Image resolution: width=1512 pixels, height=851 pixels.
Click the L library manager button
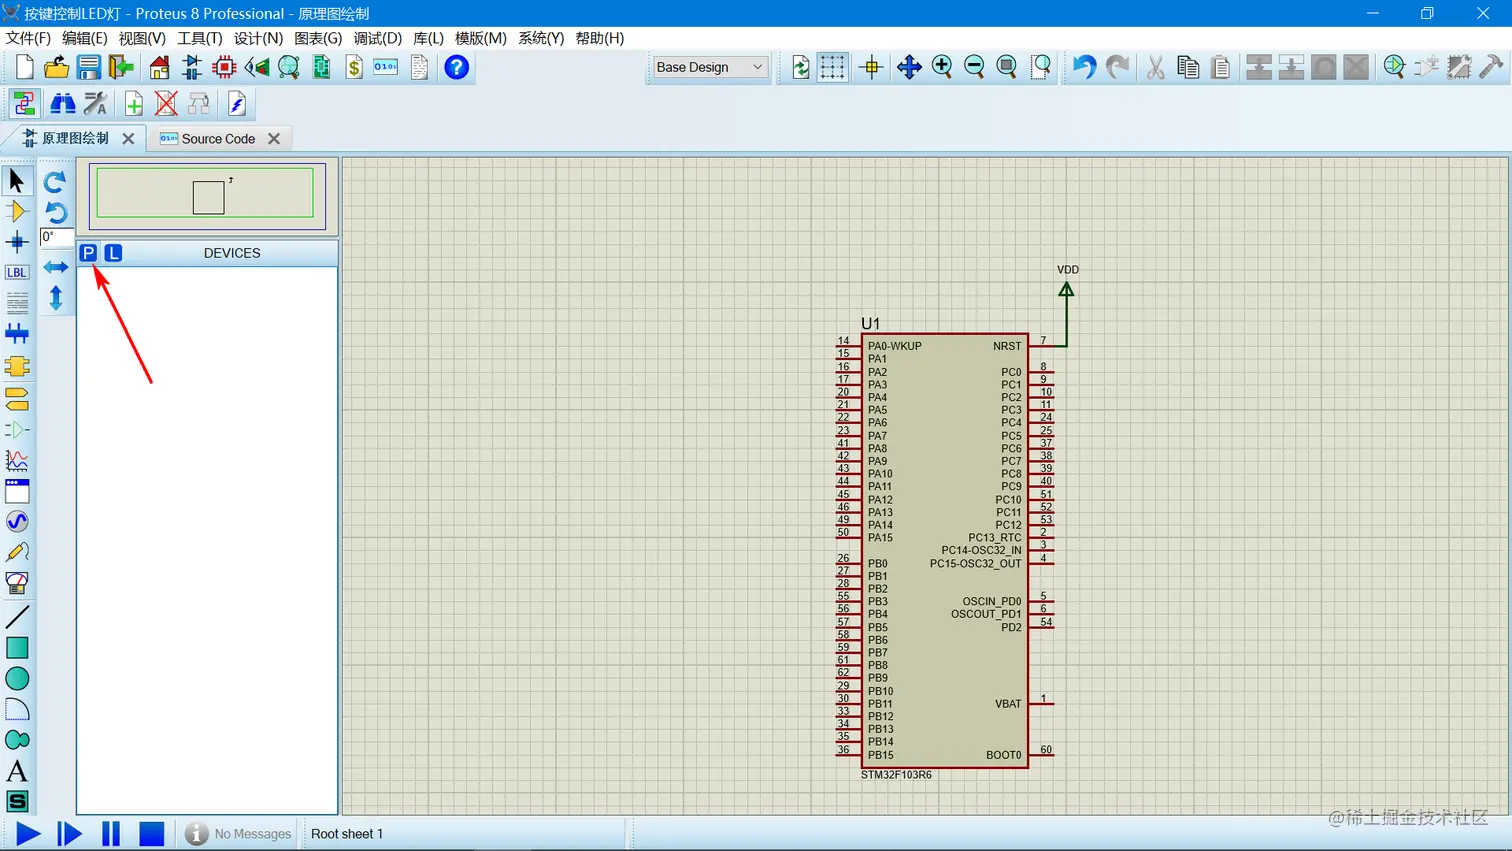point(113,253)
